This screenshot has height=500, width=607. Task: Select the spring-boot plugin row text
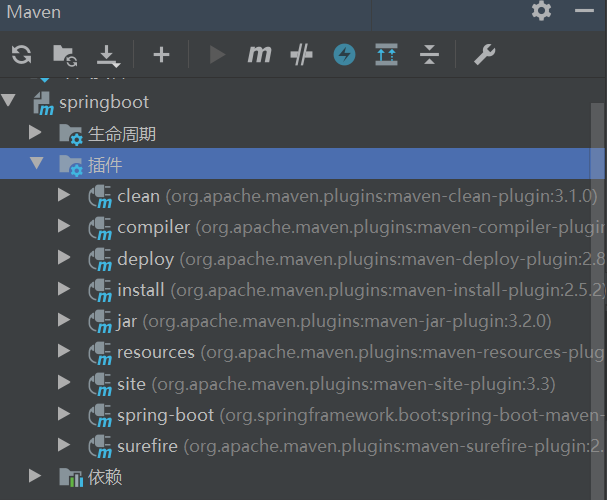click(361, 416)
